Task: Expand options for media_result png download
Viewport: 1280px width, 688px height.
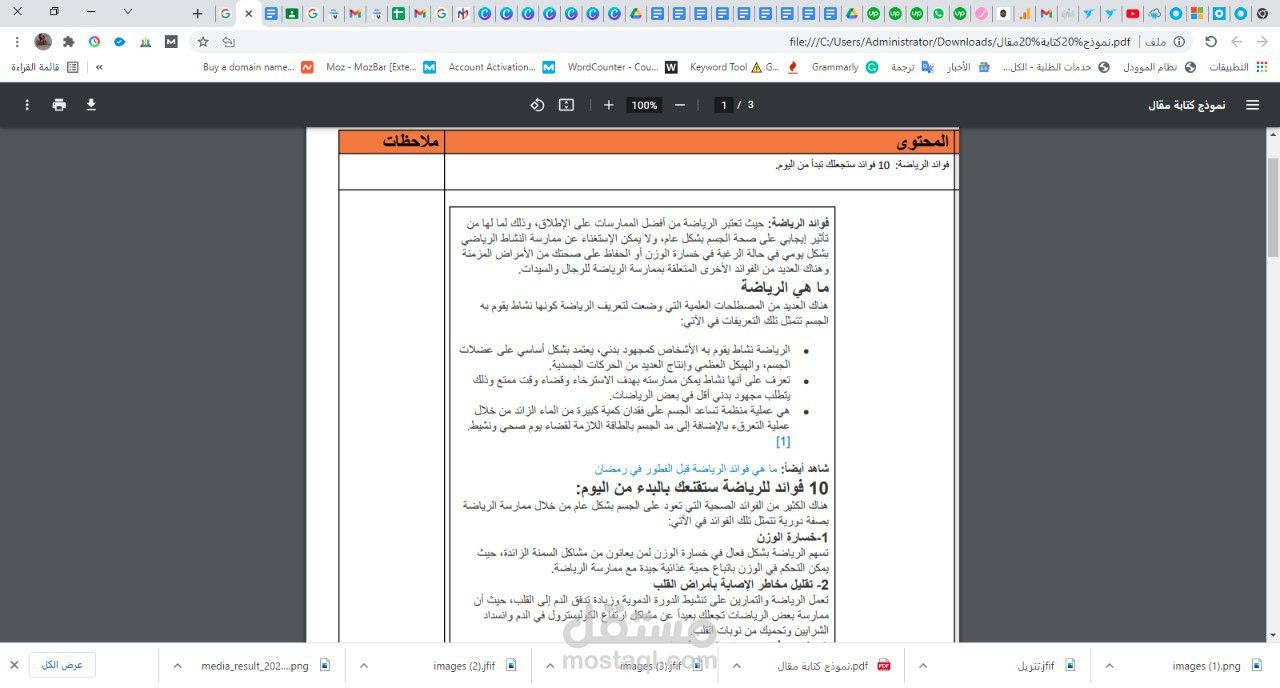Action: tap(177, 665)
